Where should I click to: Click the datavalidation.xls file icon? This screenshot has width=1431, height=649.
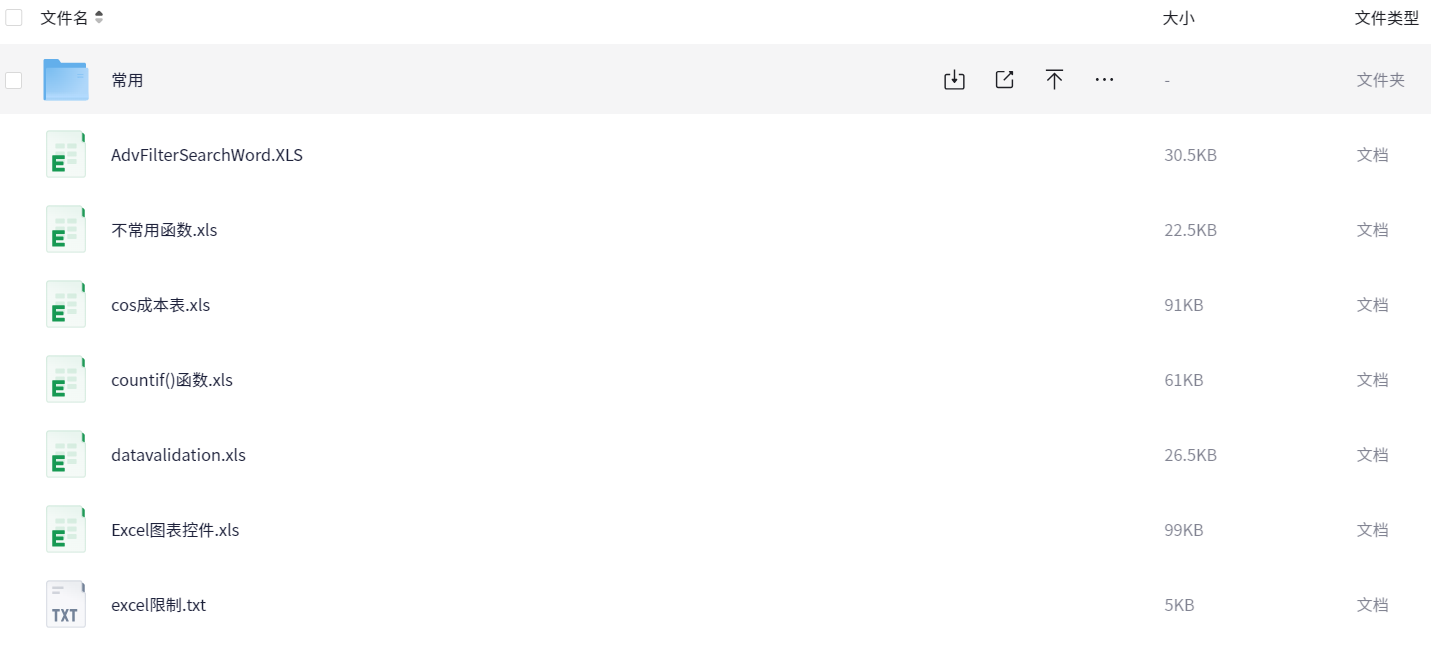pyautogui.click(x=66, y=455)
